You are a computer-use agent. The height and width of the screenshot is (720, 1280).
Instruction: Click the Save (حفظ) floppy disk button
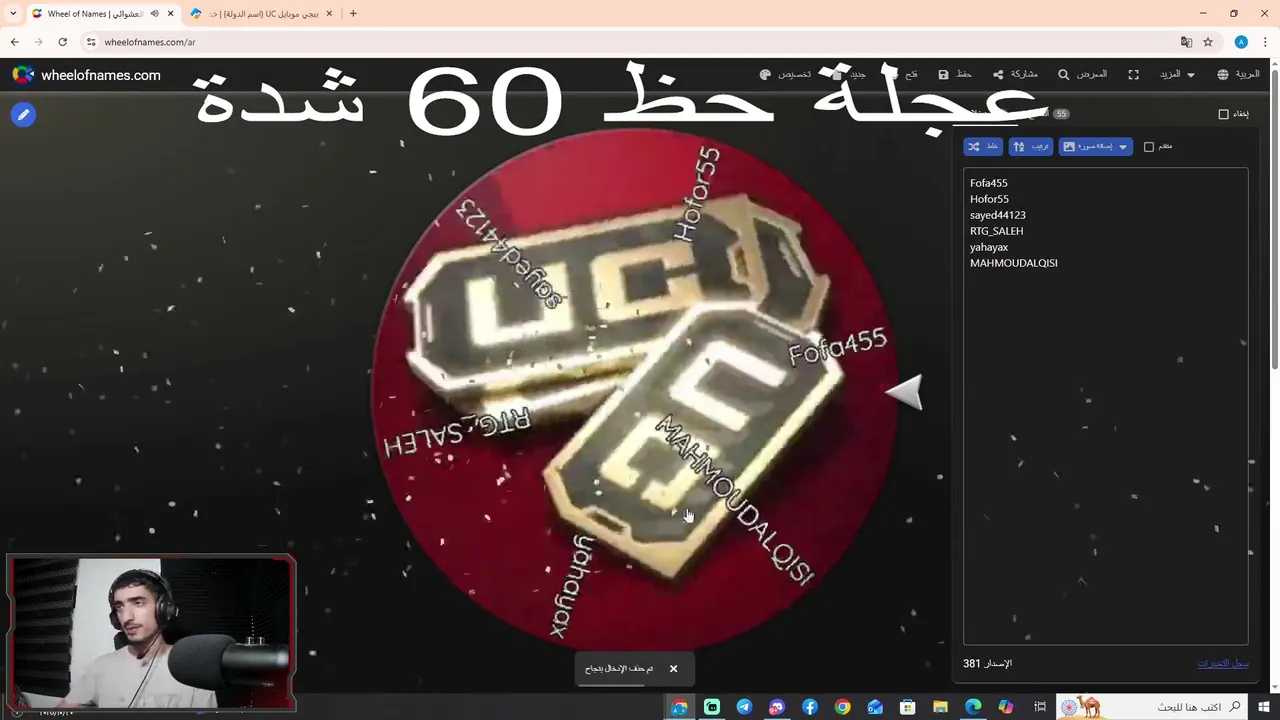(x=955, y=75)
